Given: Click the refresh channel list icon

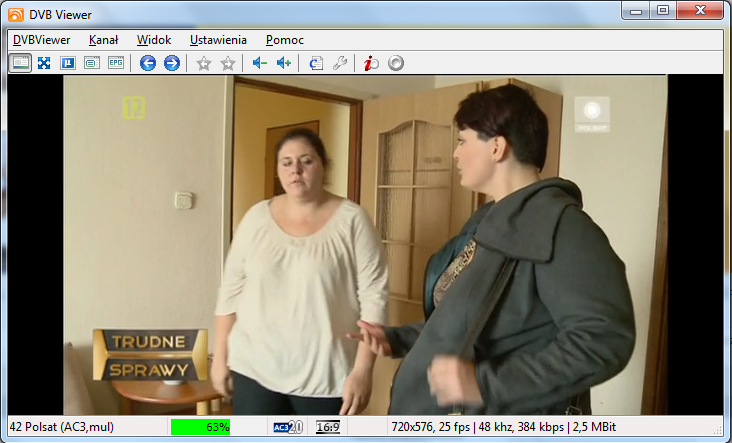Looking at the screenshot, I should click(316, 63).
